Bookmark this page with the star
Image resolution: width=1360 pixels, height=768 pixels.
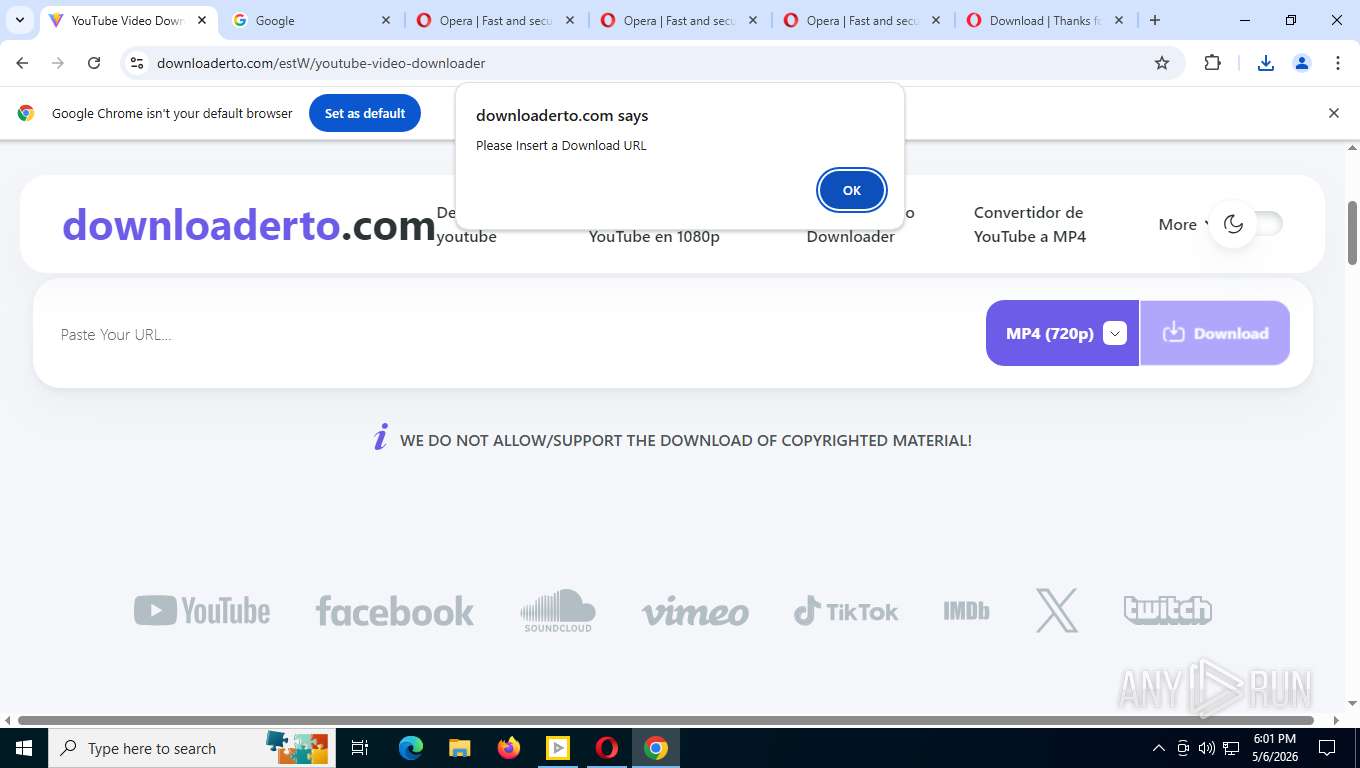tap(1162, 63)
